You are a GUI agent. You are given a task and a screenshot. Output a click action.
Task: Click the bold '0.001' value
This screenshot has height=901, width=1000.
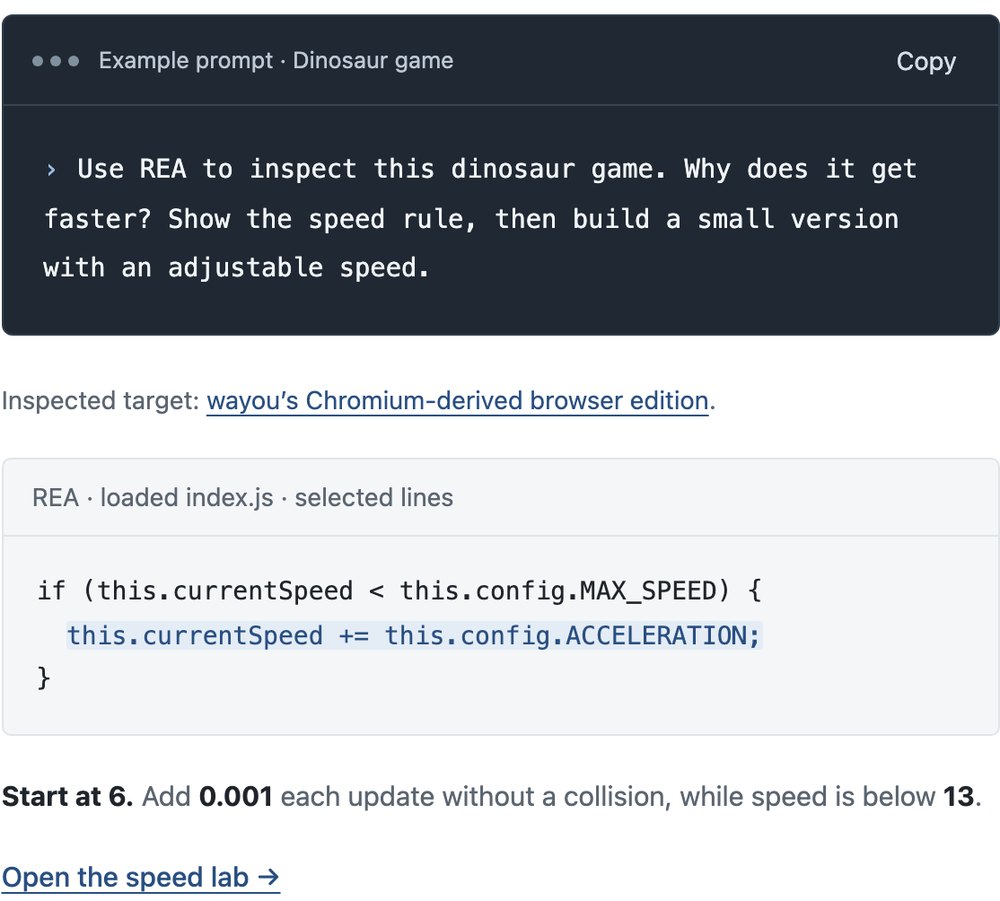click(x=235, y=796)
